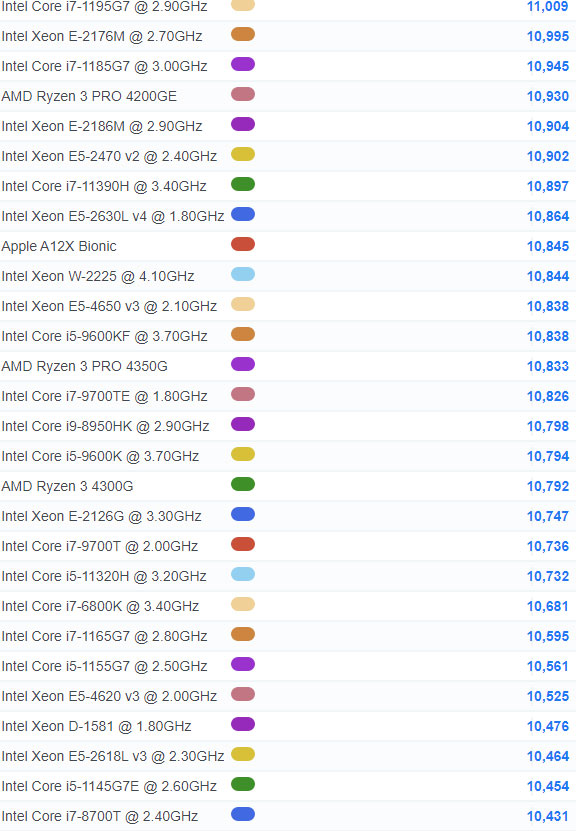Click the purple swatch beside Ryzen 3 PRO 4350G
This screenshot has height=831, width=576.
point(243,365)
